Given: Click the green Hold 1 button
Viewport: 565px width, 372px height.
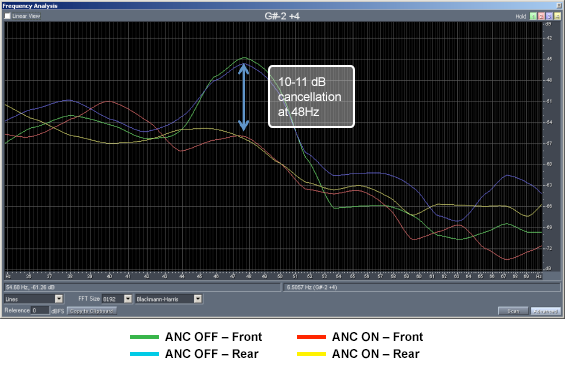Looking at the screenshot, I should (x=533, y=16).
